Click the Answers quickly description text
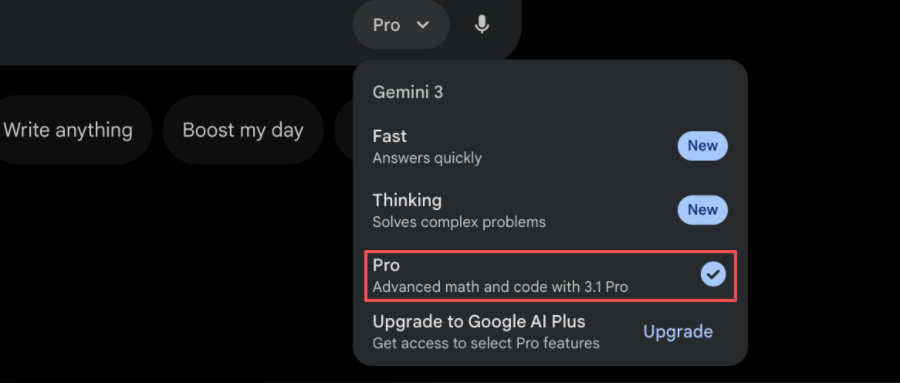This screenshot has width=900, height=383. [x=427, y=158]
